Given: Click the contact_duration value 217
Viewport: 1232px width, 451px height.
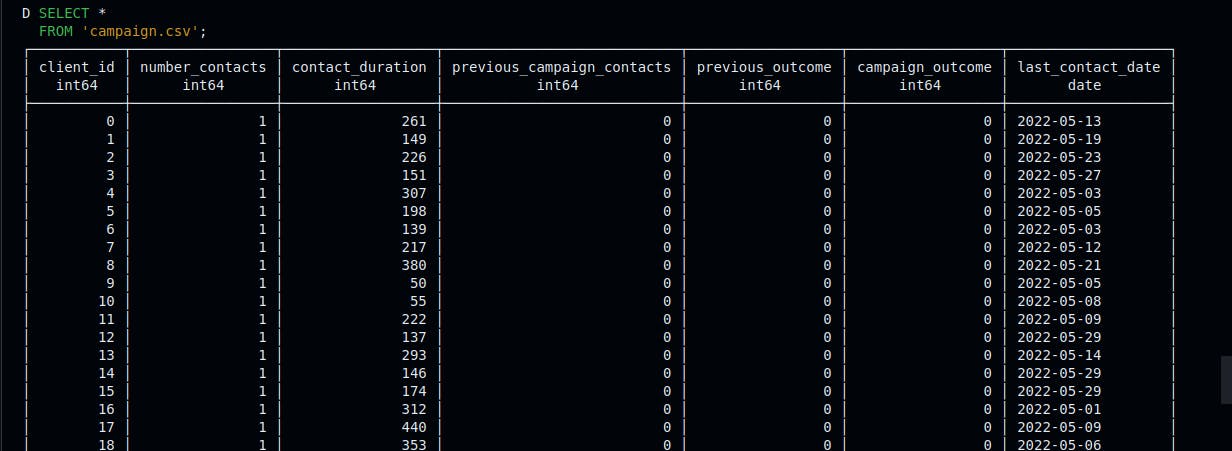Looking at the screenshot, I should tap(414, 247).
